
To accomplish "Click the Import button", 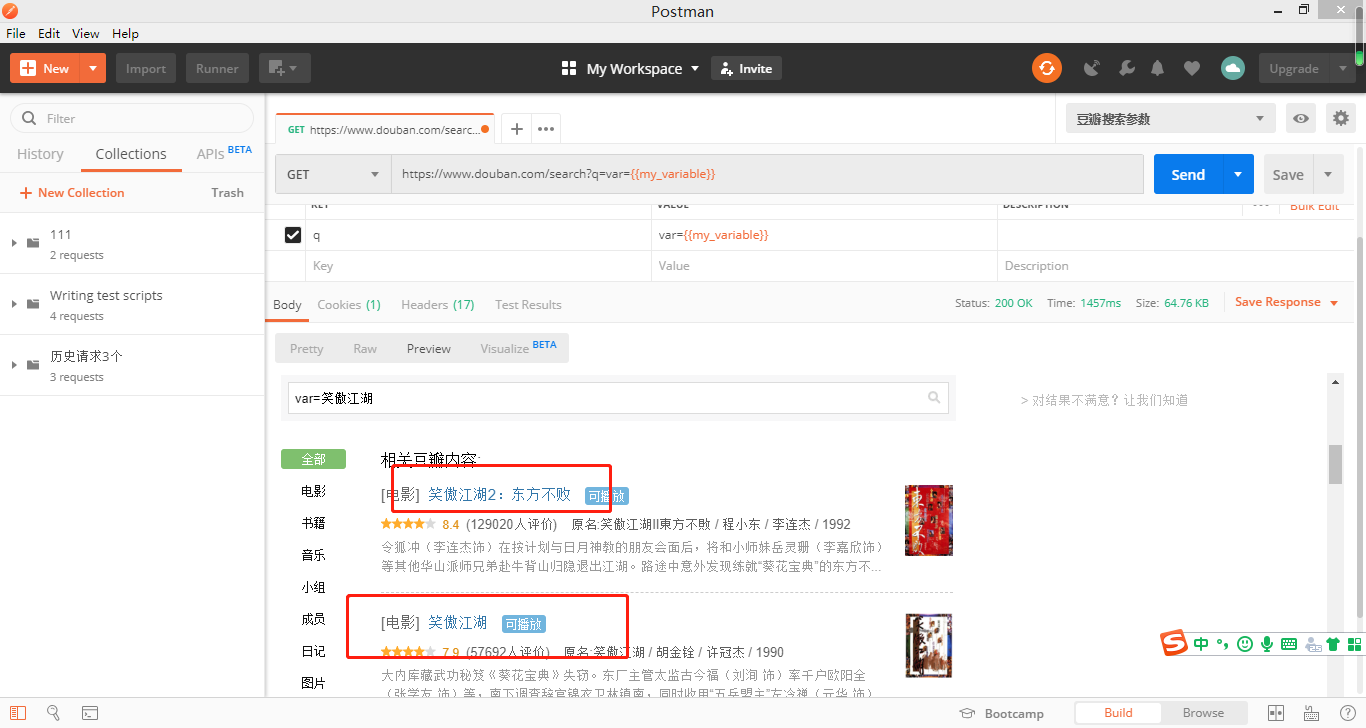I will coord(146,68).
